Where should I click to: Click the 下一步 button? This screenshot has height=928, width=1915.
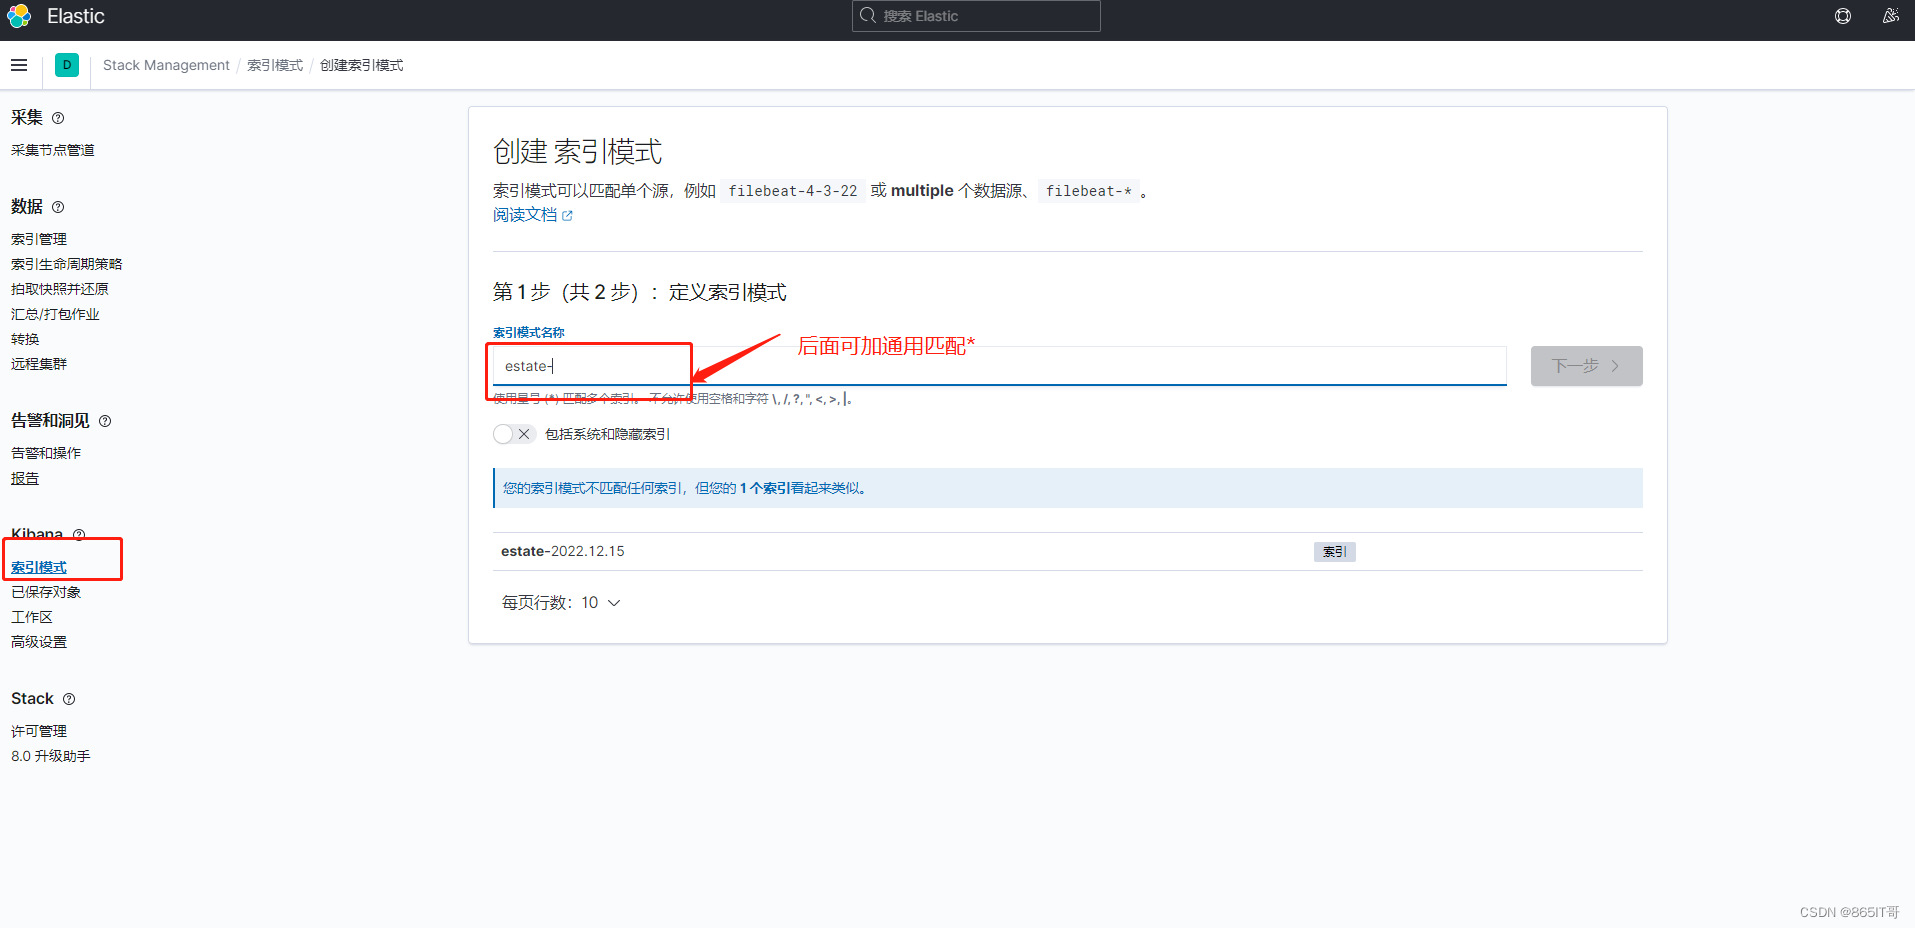click(1586, 366)
